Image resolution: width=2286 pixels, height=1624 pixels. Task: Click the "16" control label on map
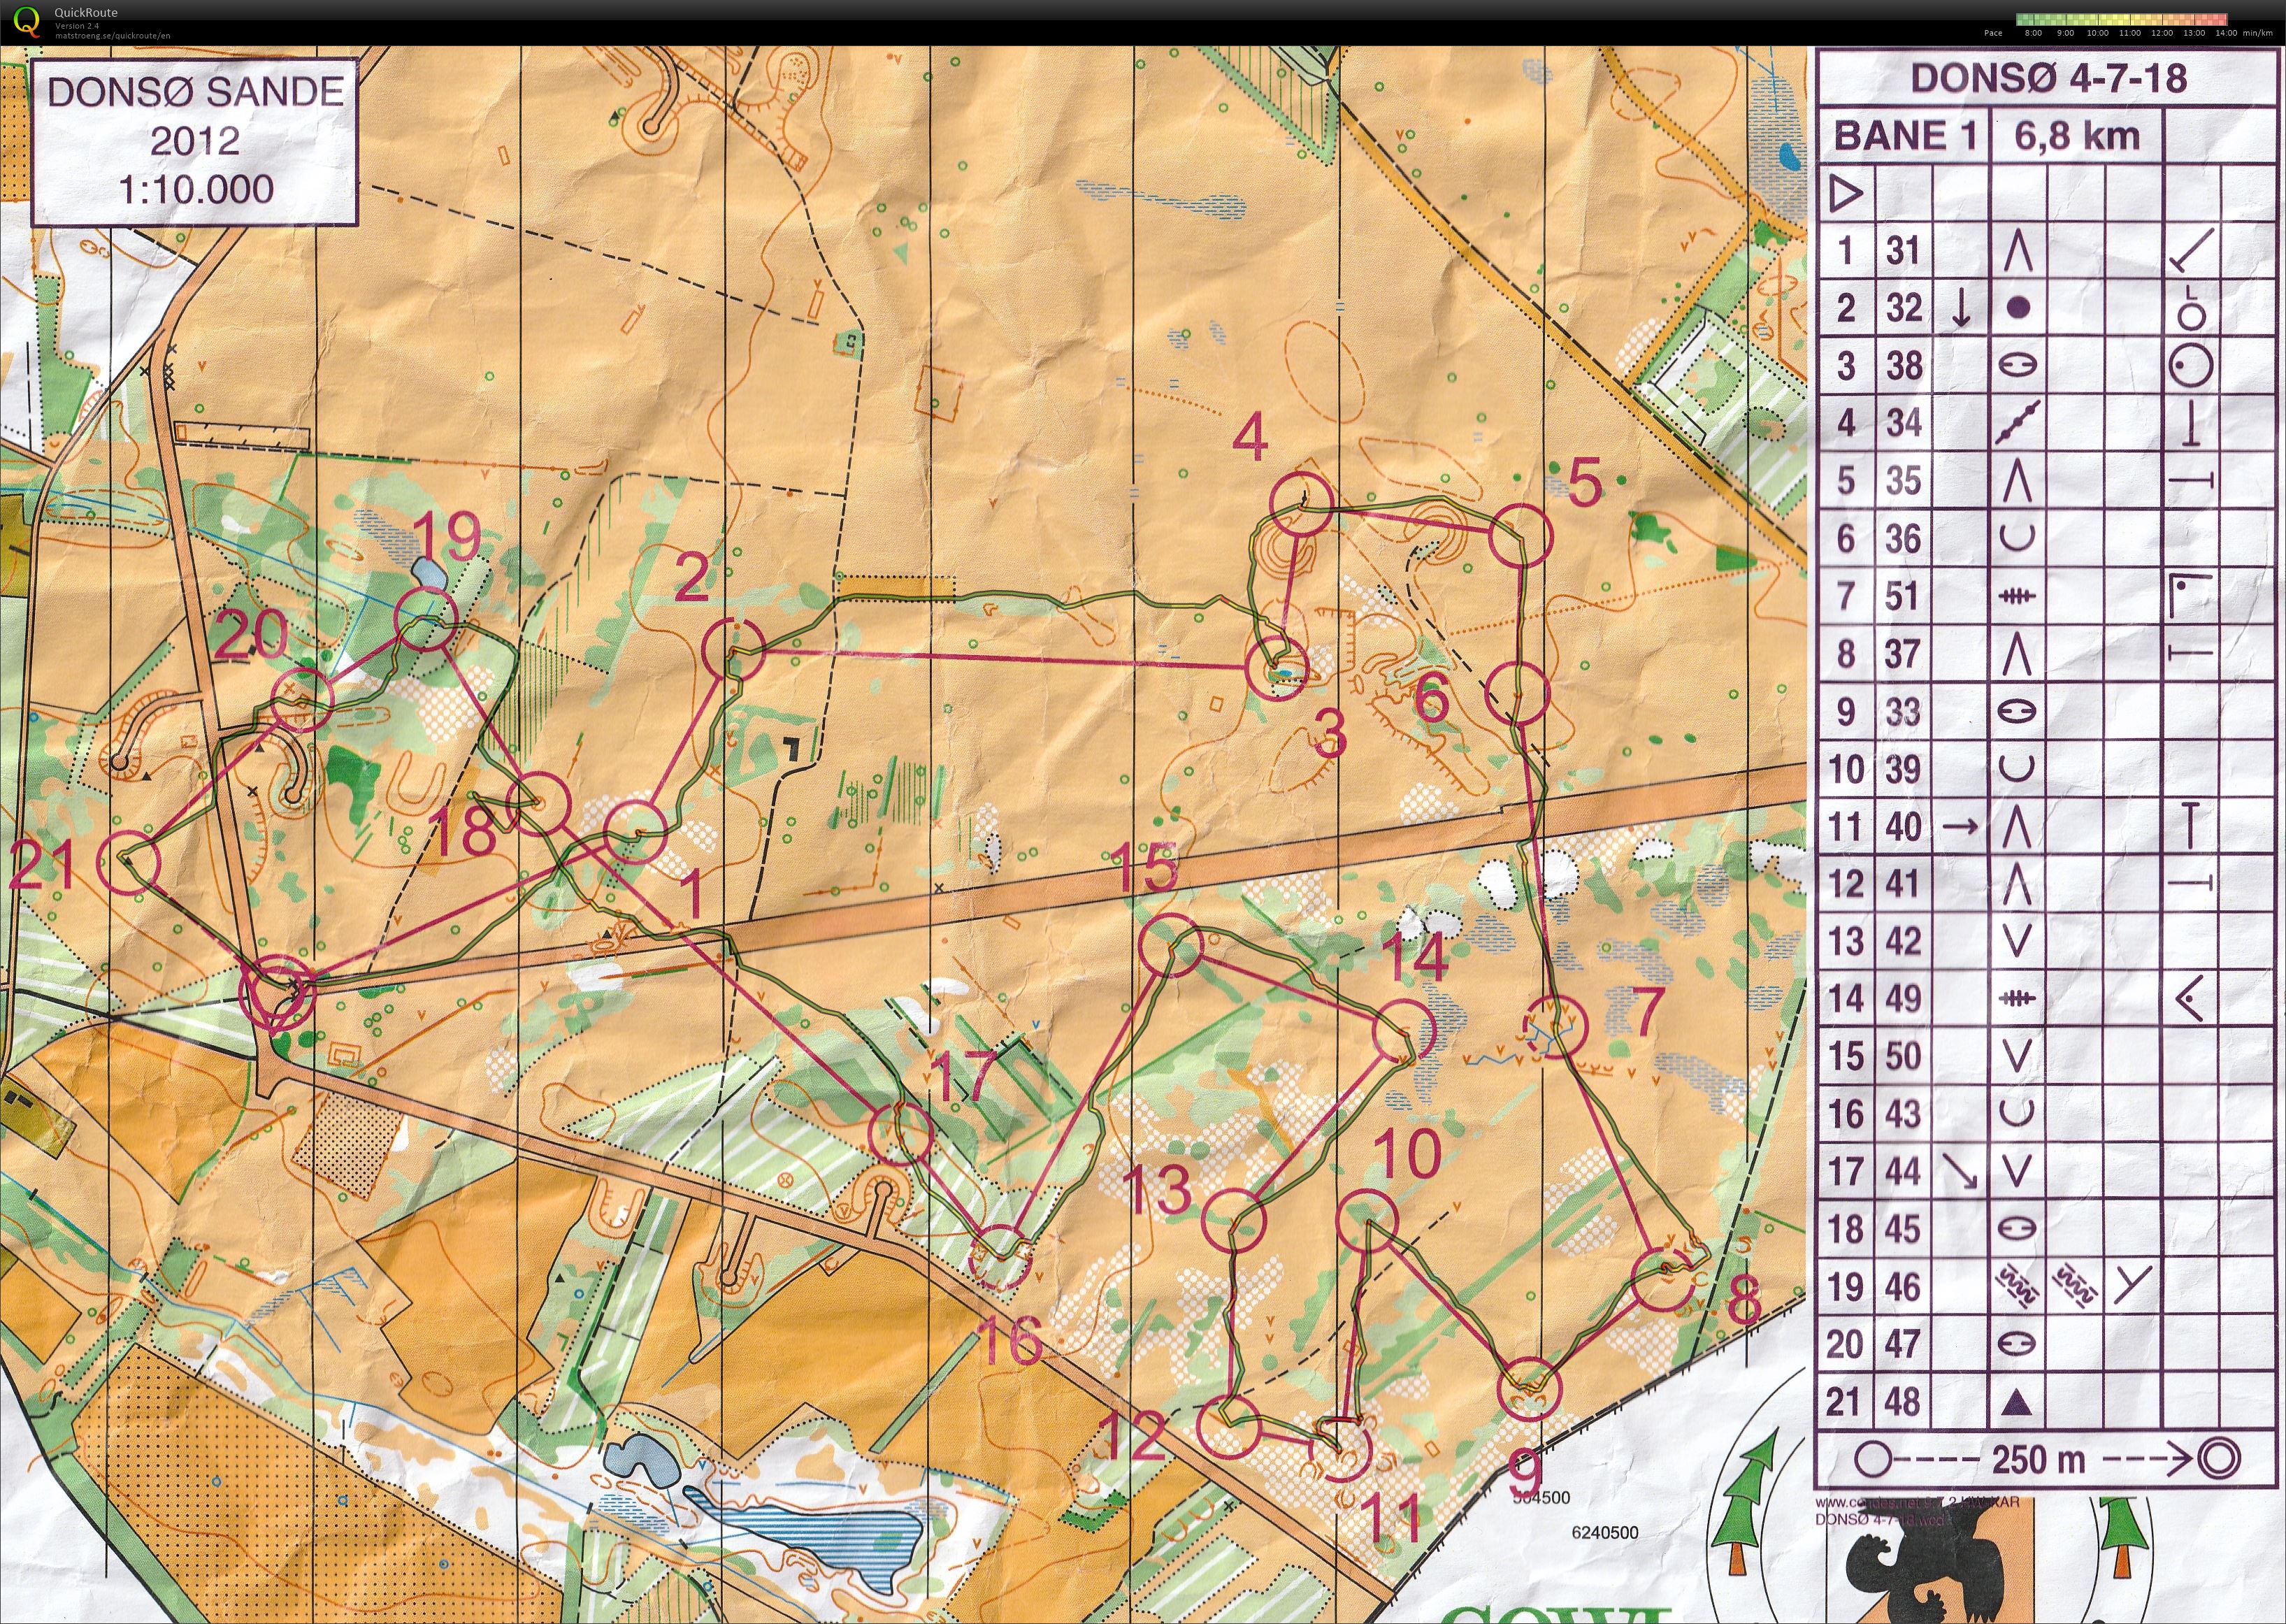(x=1009, y=1340)
